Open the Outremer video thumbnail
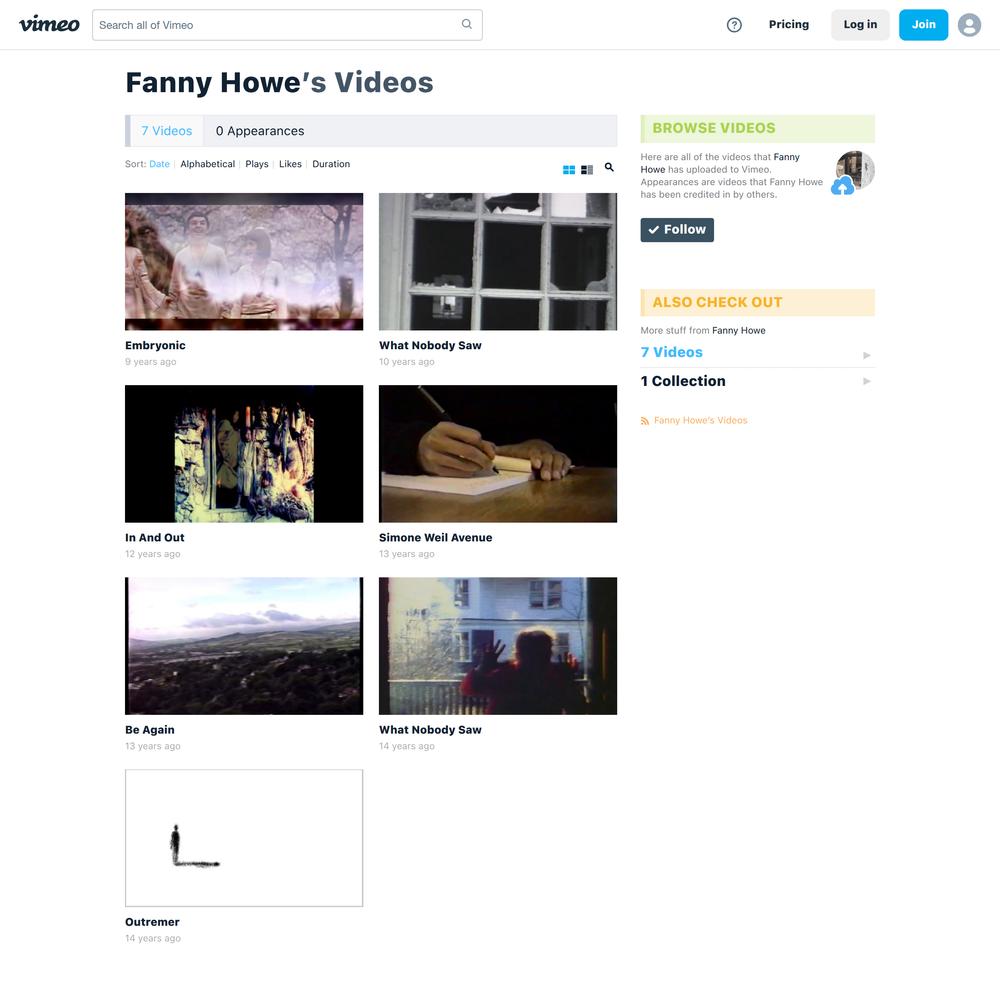The image size is (1000, 1000). 244,838
